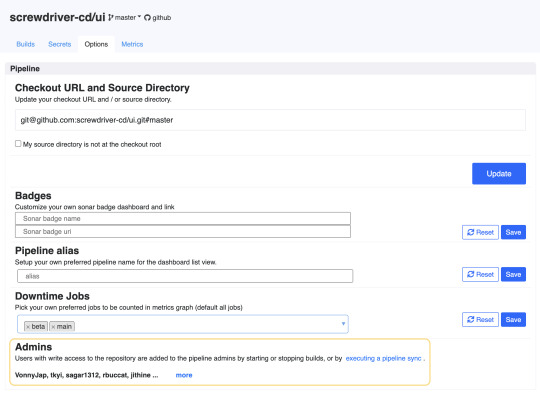Open the Secrets tab

click(60, 44)
